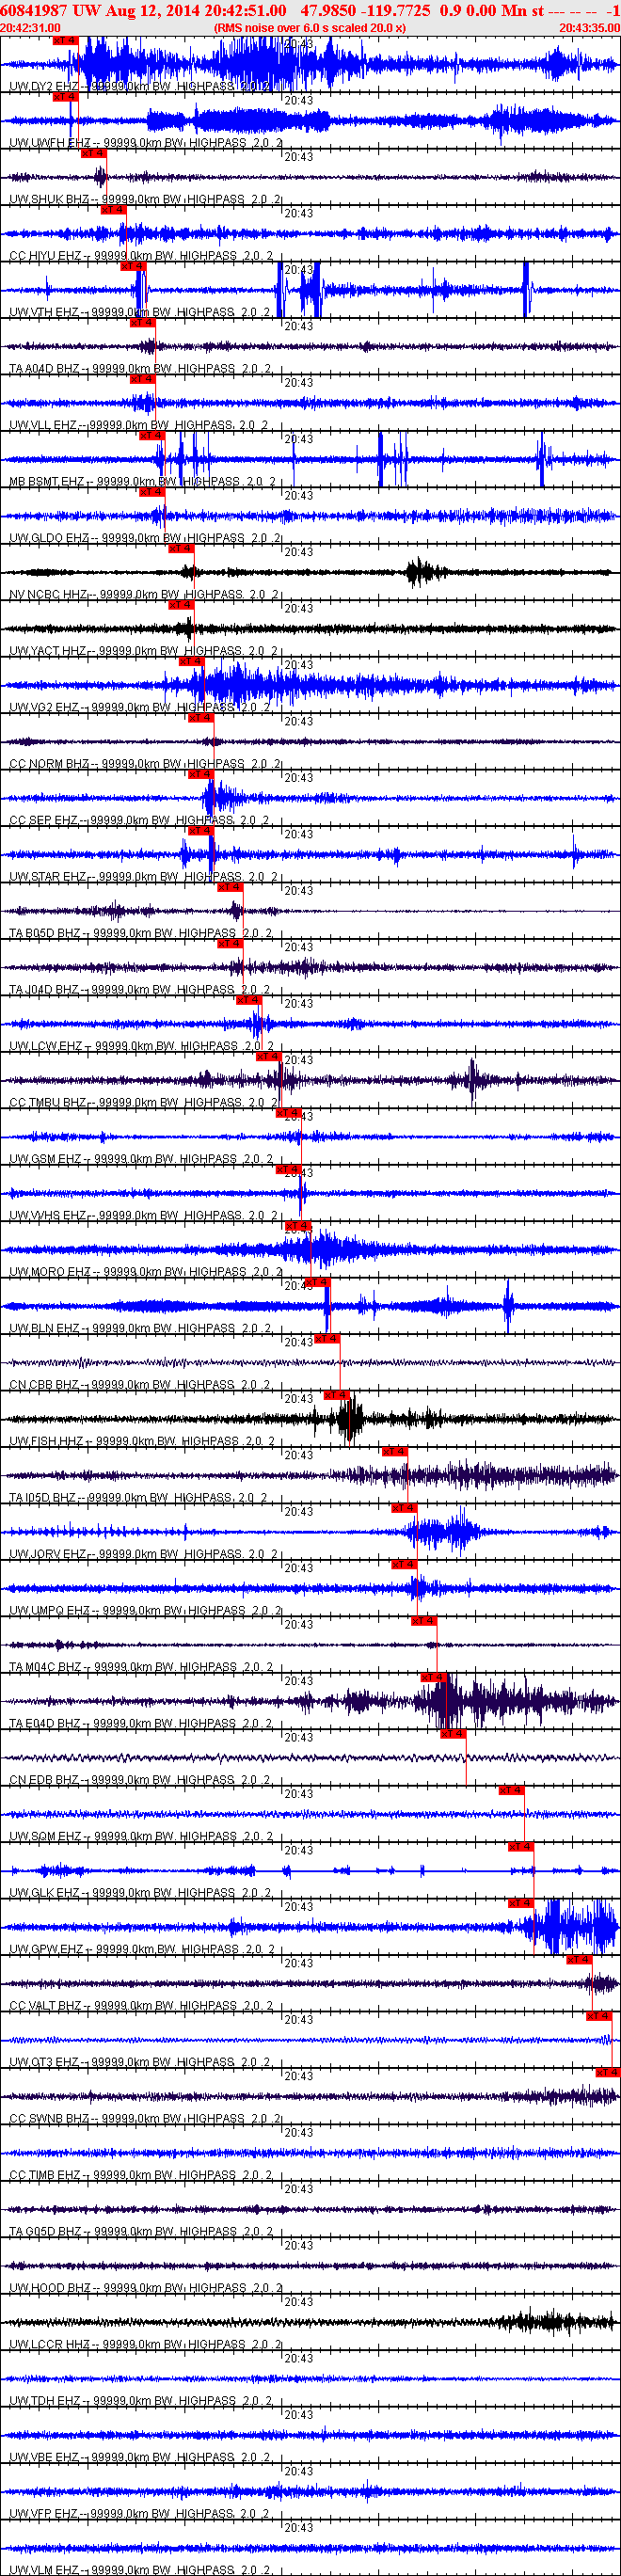The image size is (621, 2576).
Task: Click the red pick marker on the UW.GPW trace
Action: point(521,1904)
